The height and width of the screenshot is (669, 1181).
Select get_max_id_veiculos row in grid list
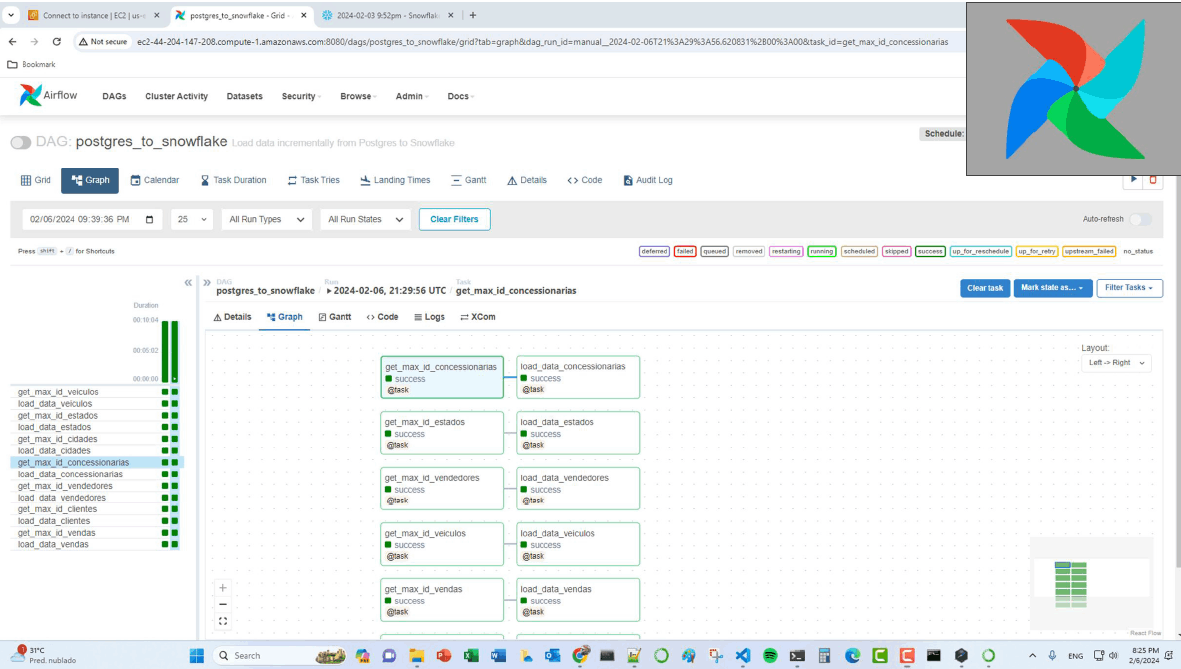click(97, 392)
